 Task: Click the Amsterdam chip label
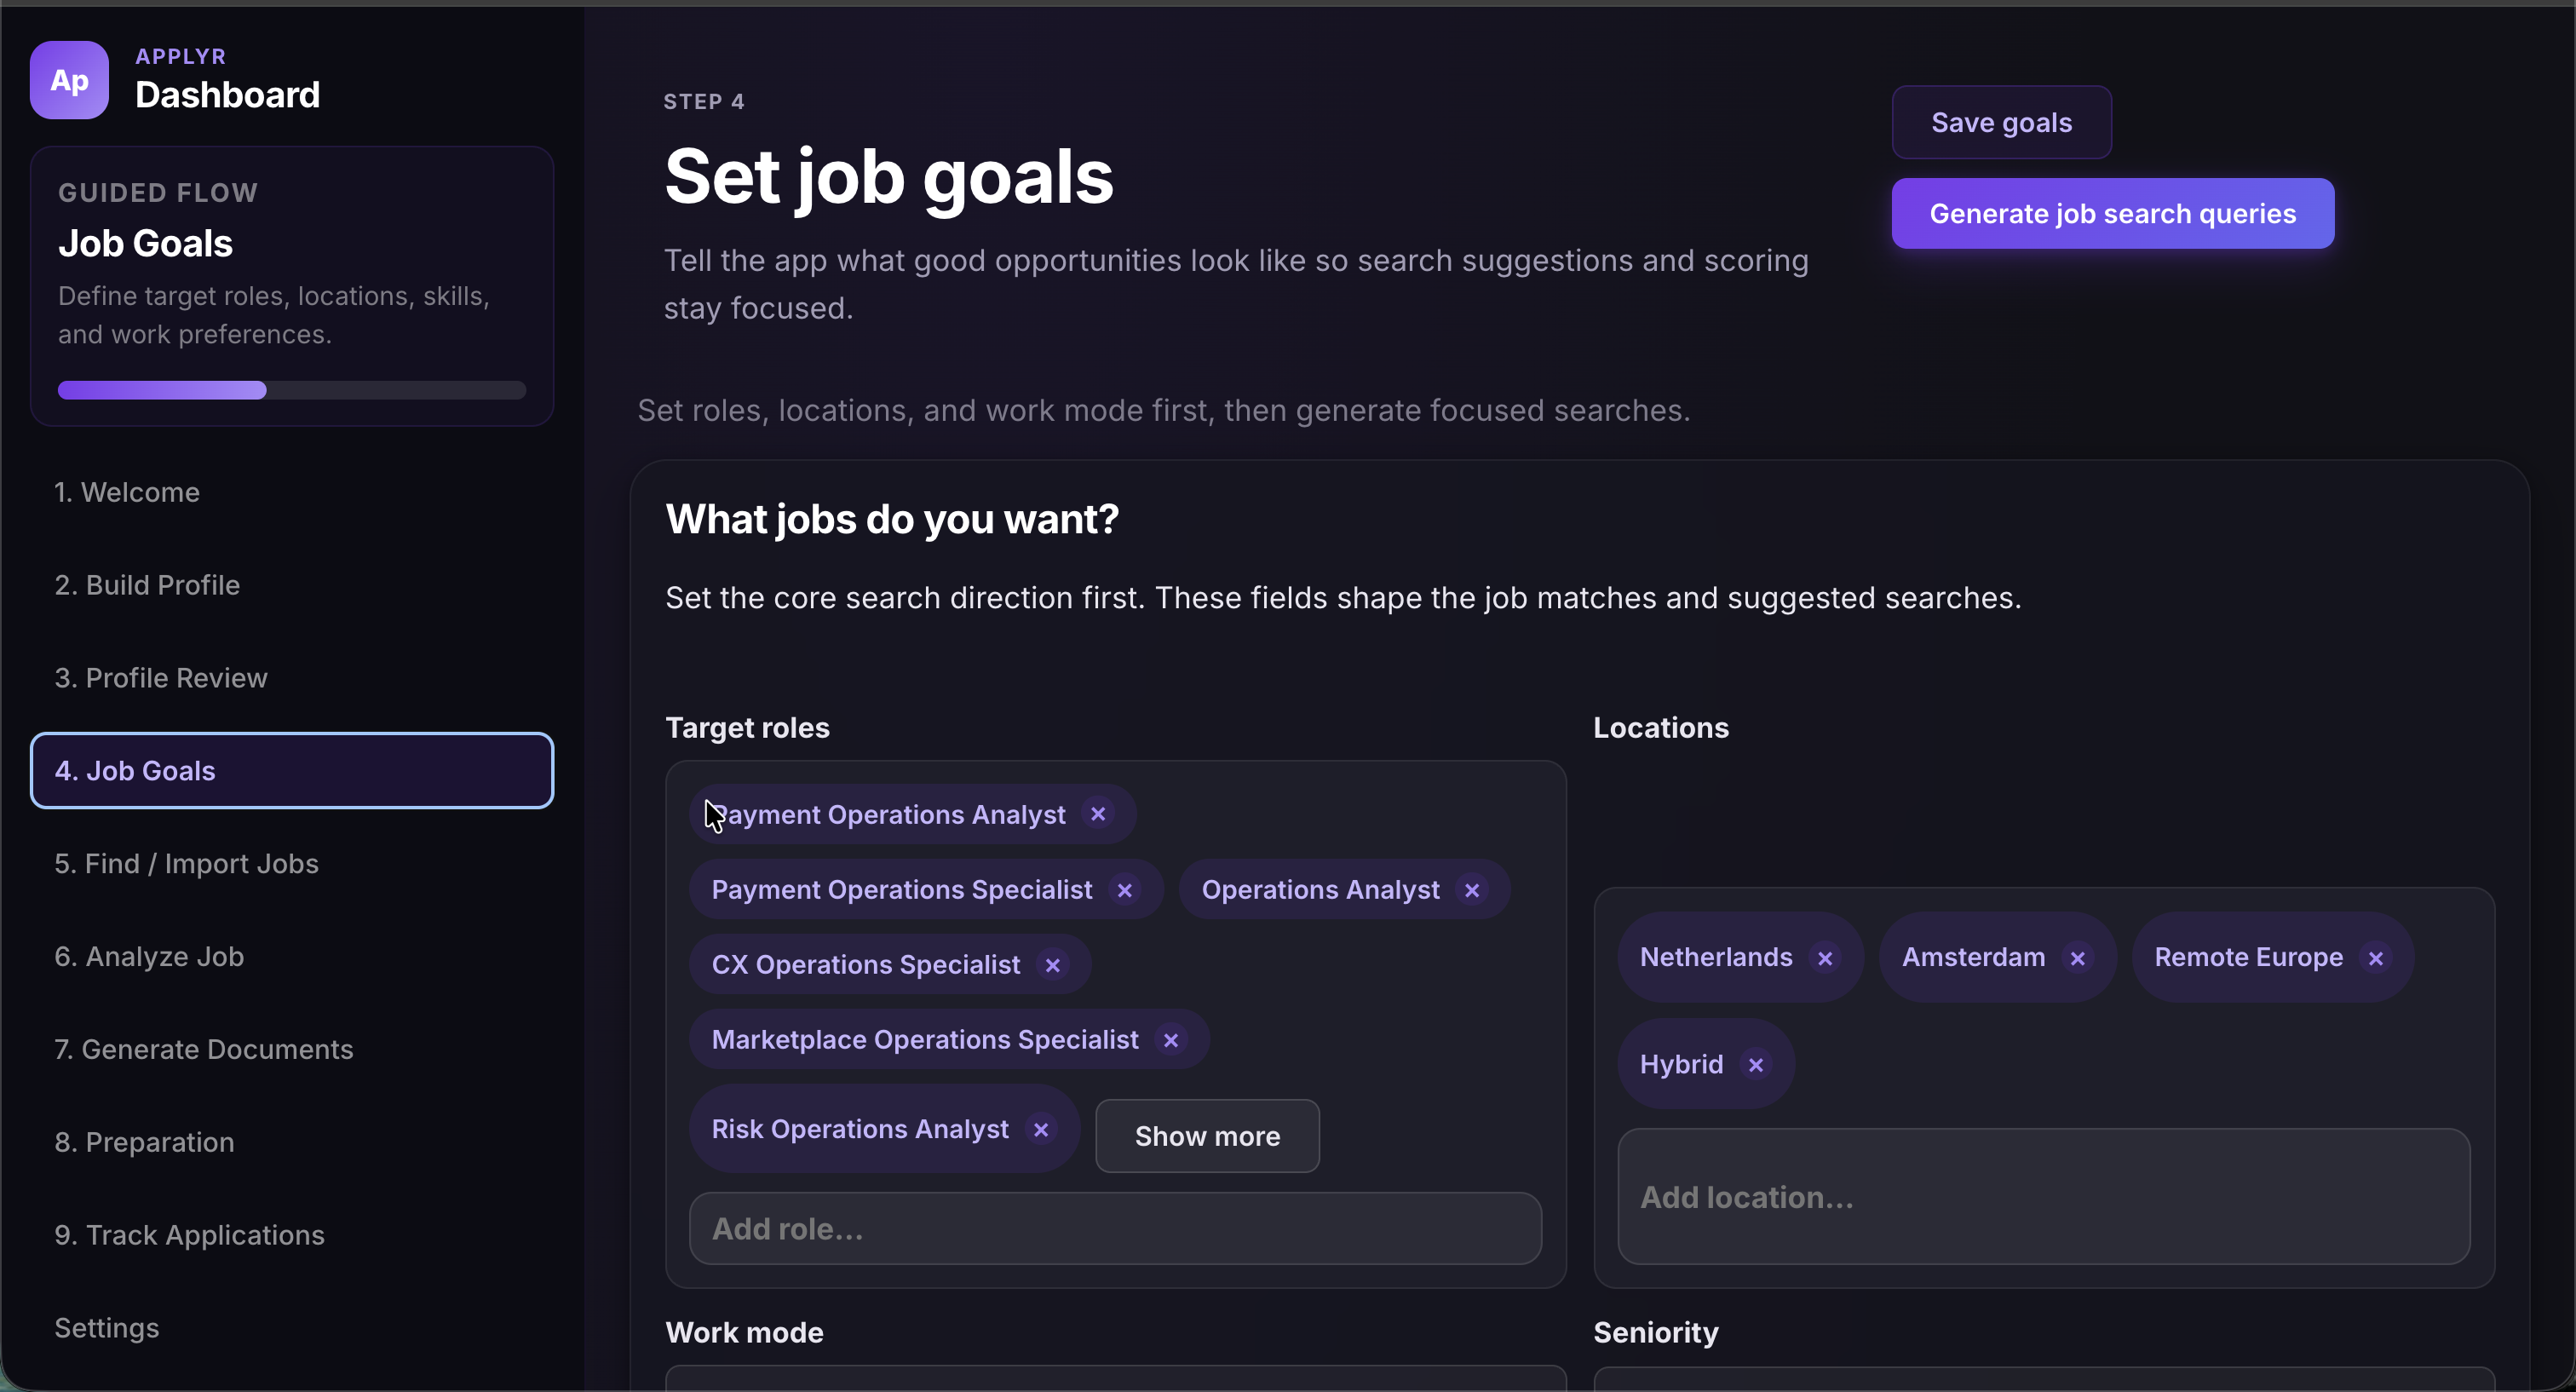pos(1973,958)
